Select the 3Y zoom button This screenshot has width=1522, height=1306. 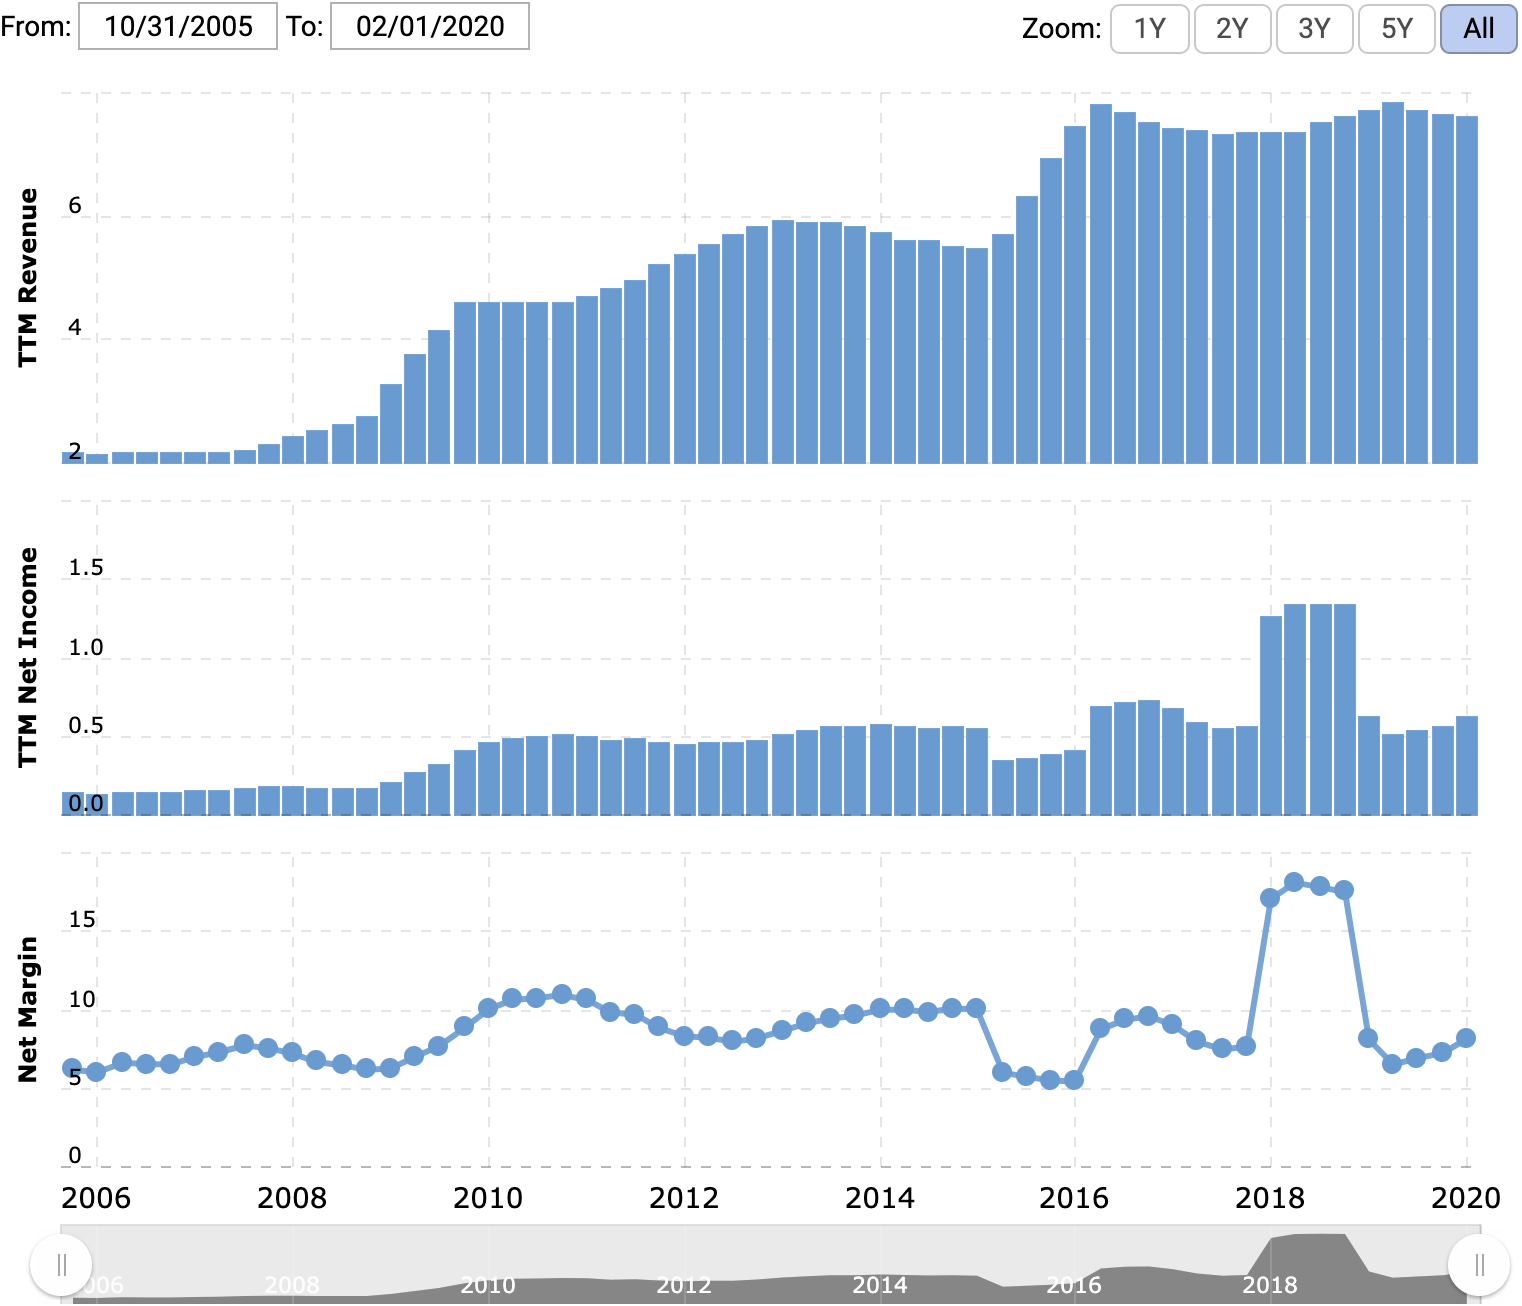click(x=1314, y=29)
